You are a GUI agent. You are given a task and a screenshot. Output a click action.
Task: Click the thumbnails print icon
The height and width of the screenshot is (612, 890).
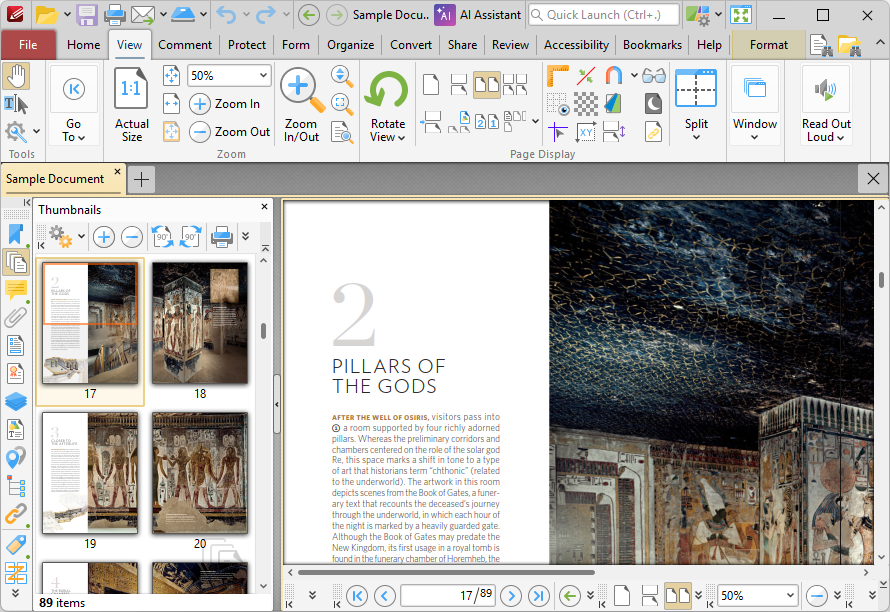point(221,237)
